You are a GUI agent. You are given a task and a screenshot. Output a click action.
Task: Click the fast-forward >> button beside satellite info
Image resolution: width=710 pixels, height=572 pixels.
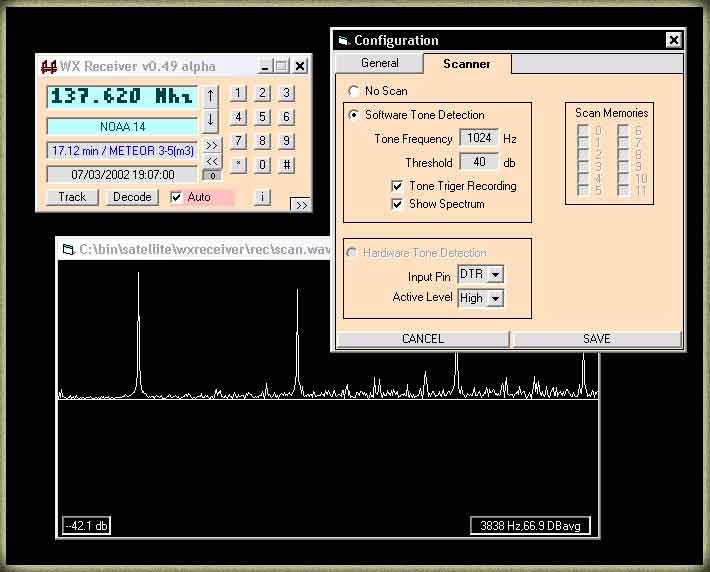coord(211,144)
